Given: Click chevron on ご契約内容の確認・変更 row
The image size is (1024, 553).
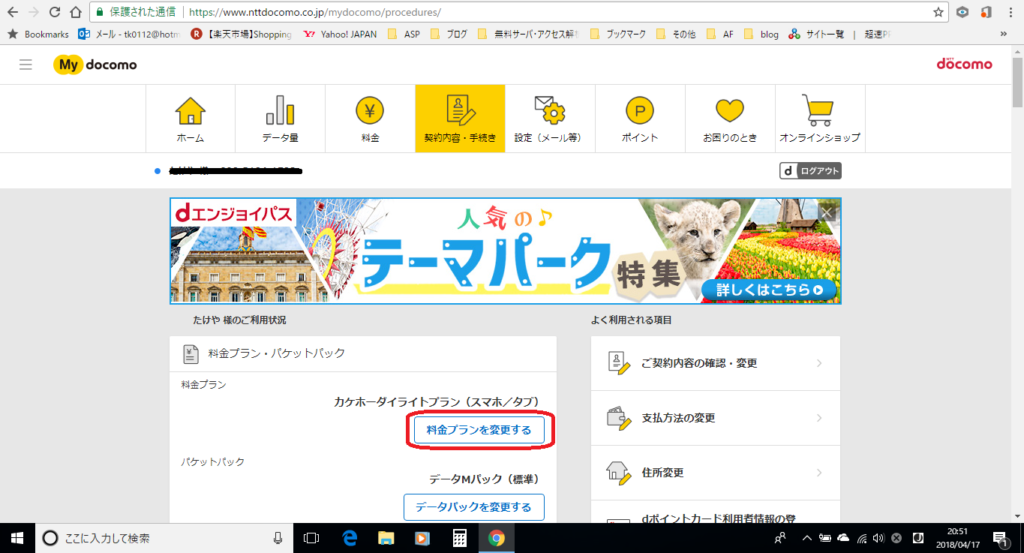Looking at the screenshot, I should point(819,363).
